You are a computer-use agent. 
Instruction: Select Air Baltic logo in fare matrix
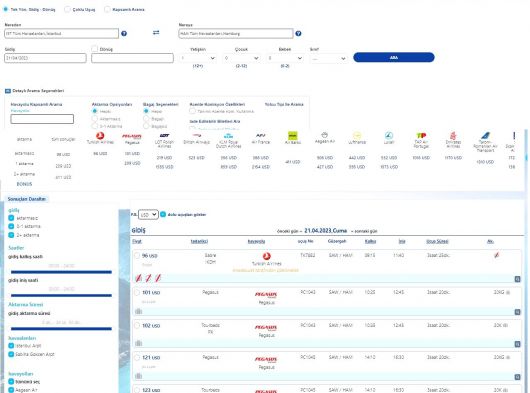[292, 136]
